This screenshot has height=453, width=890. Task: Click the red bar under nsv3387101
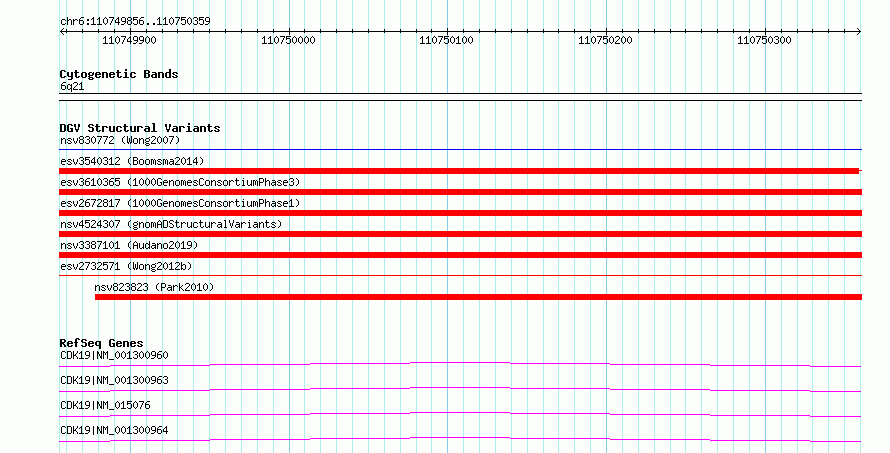click(460, 255)
